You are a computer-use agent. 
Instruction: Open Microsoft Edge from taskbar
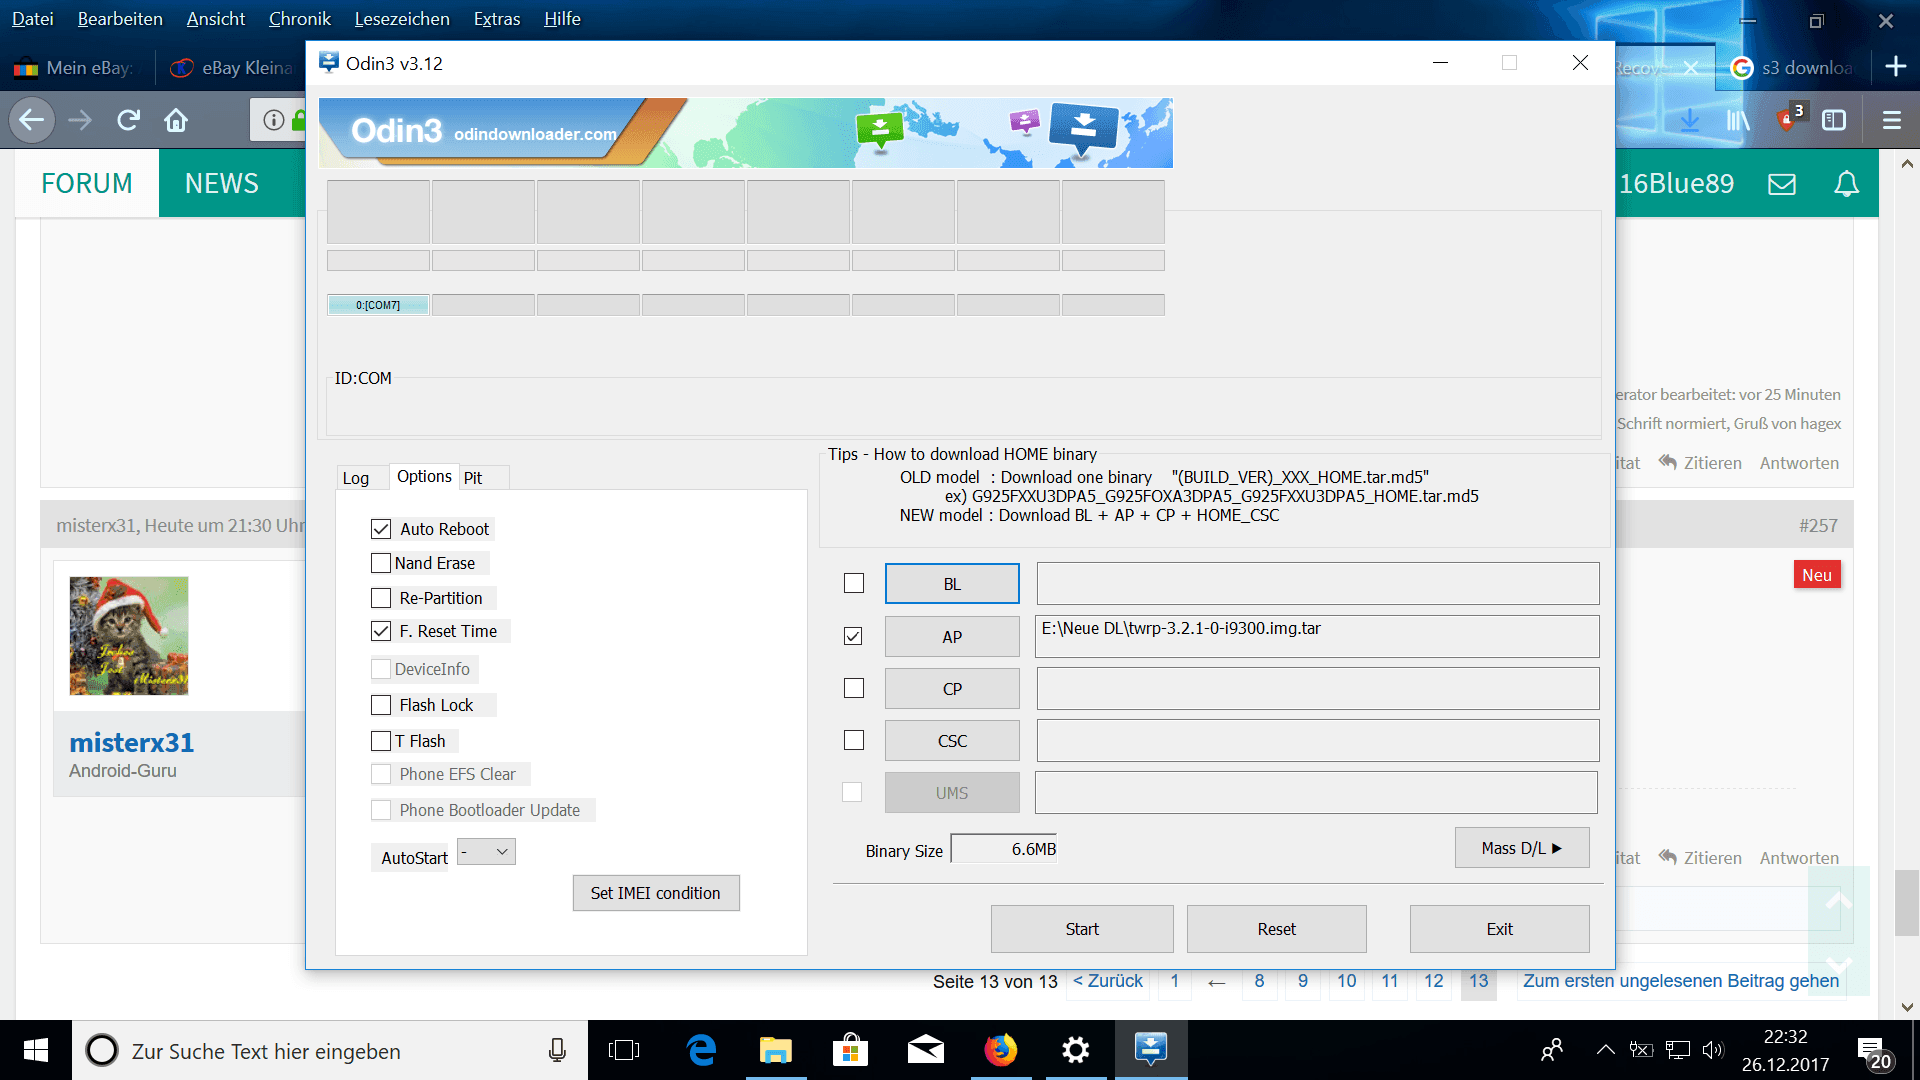click(x=702, y=1050)
